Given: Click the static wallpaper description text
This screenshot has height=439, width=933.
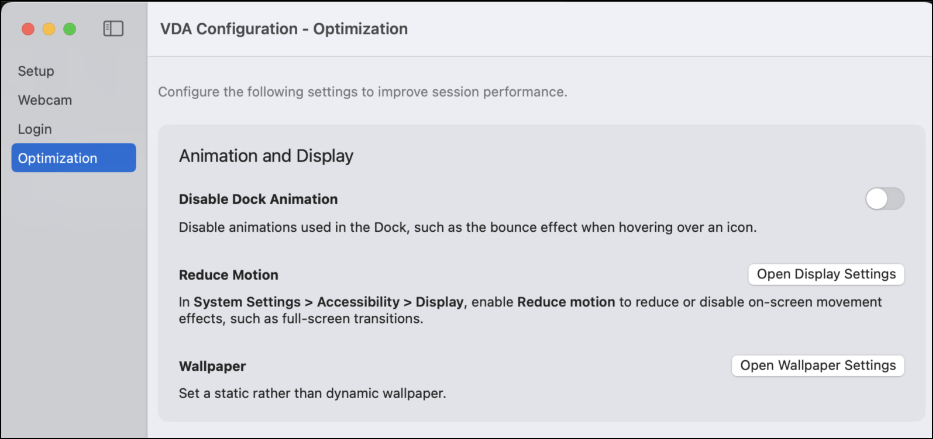Looking at the screenshot, I should tap(312, 393).
